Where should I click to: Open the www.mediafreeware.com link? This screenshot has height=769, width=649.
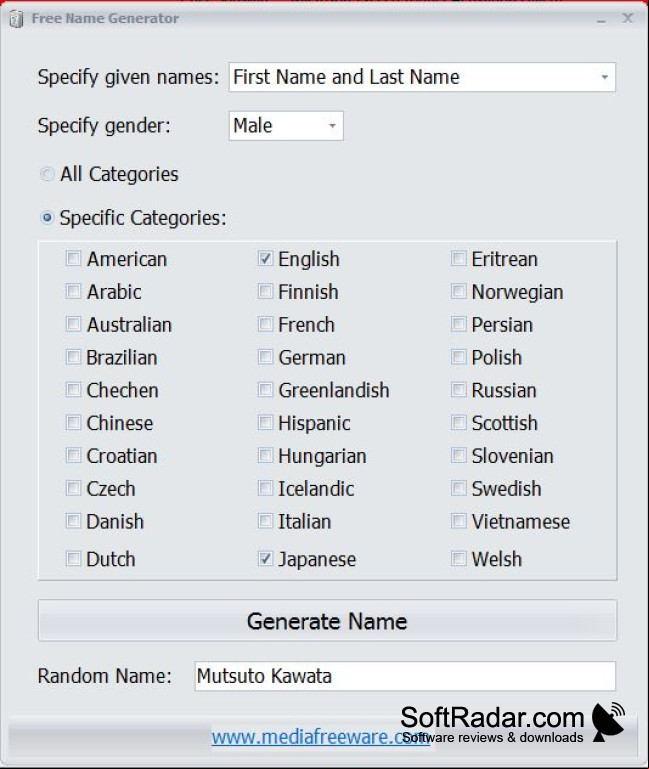pos(321,737)
